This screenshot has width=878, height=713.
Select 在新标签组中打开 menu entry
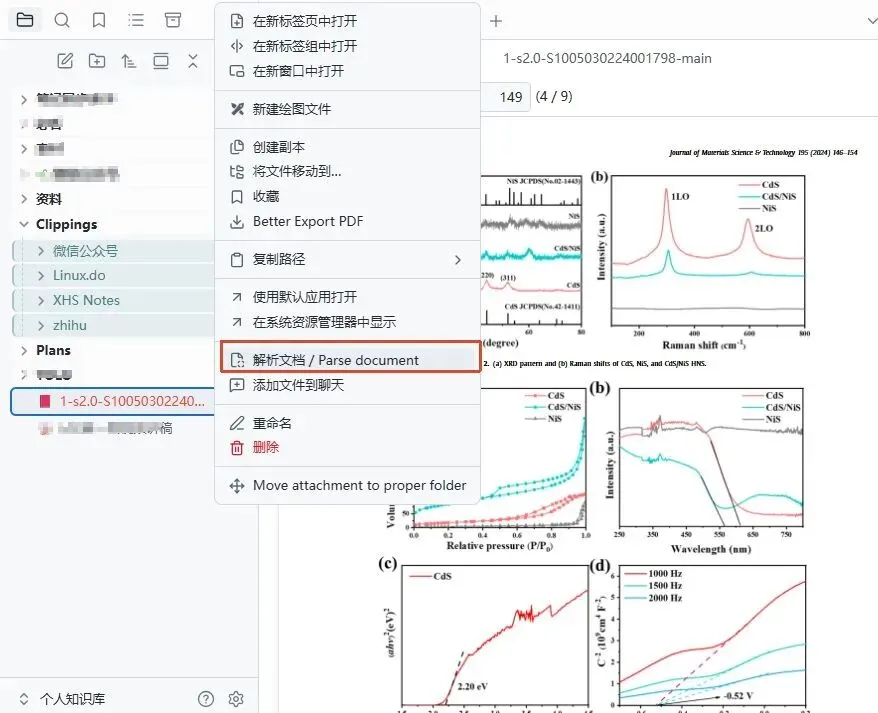click(x=347, y=46)
